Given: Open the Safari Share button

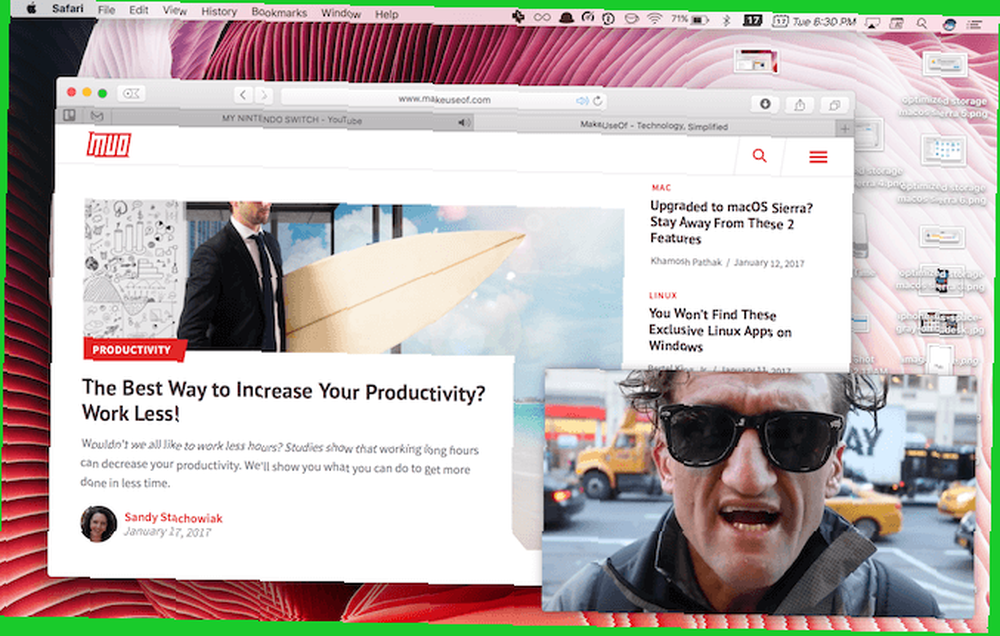Looking at the screenshot, I should pos(800,105).
